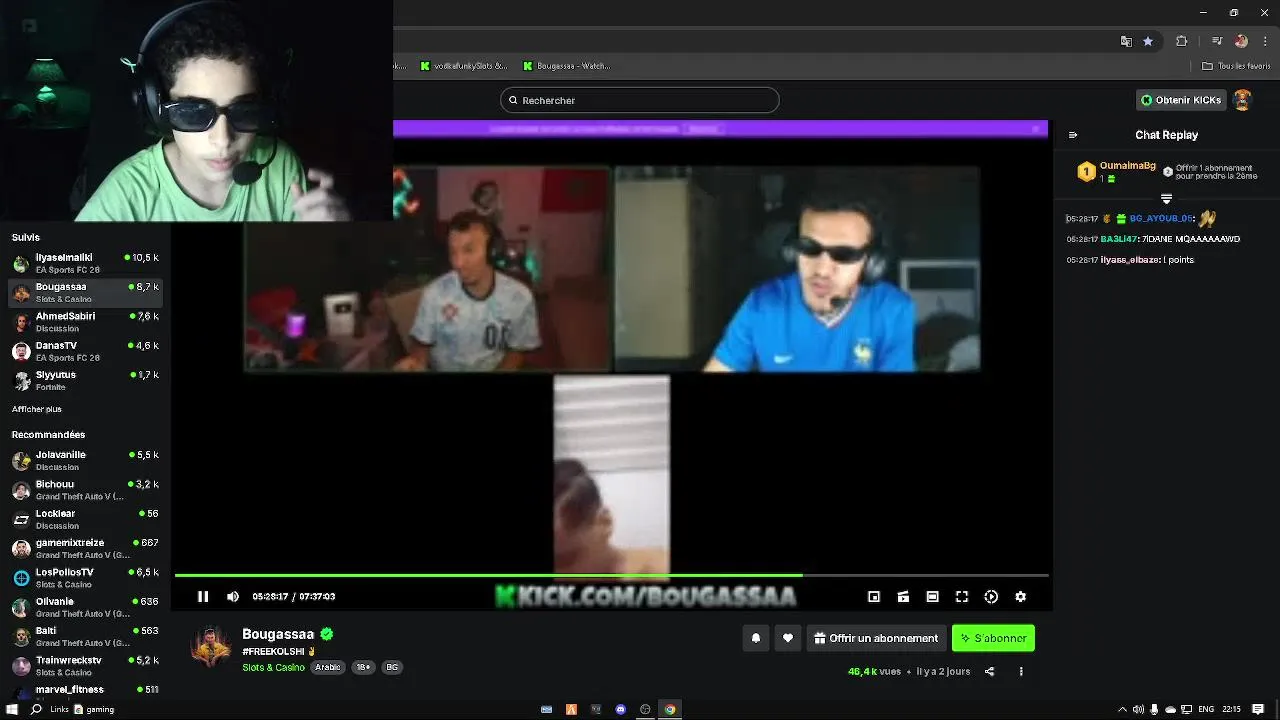
Task: Click the Rechercher search field
Action: click(x=639, y=100)
